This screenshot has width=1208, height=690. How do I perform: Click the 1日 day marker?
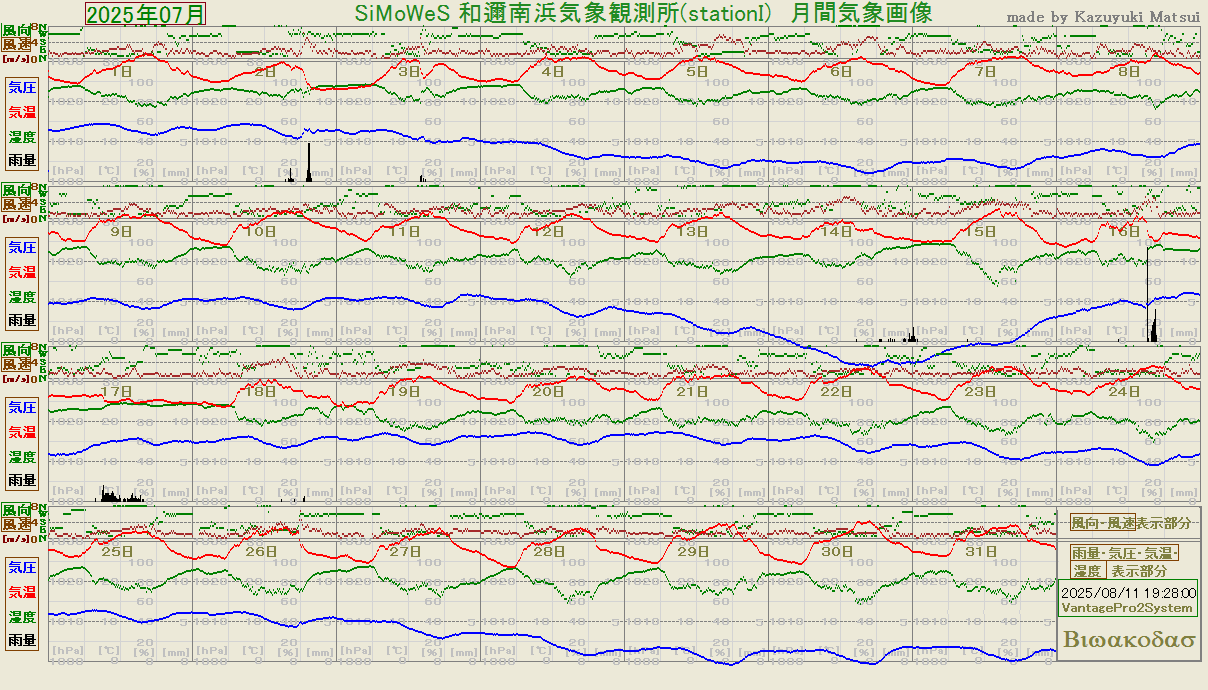click(121, 71)
